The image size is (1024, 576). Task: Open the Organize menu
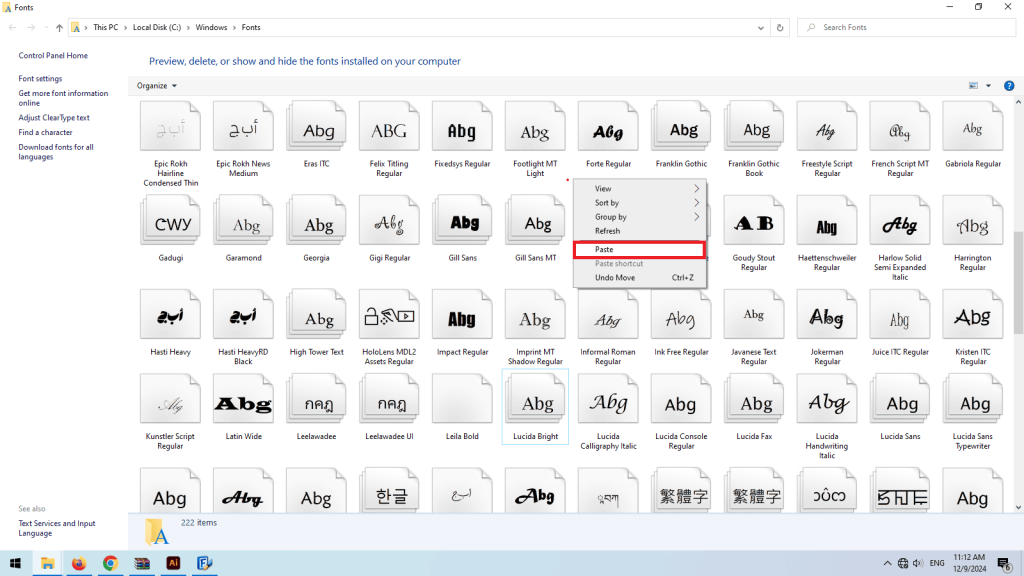pos(154,85)
